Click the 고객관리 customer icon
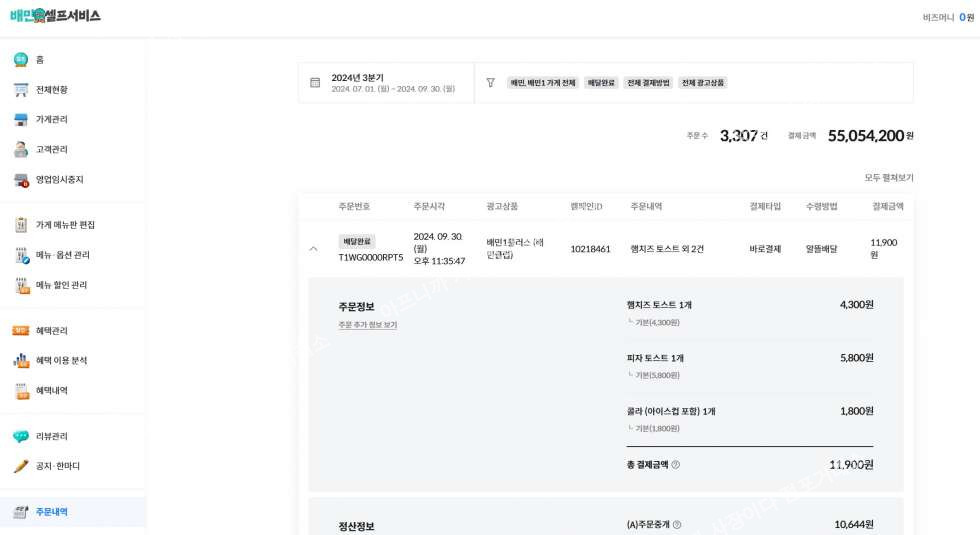This screenshot has width=980, height=535. pyautogui.click(x=21, y=150)
